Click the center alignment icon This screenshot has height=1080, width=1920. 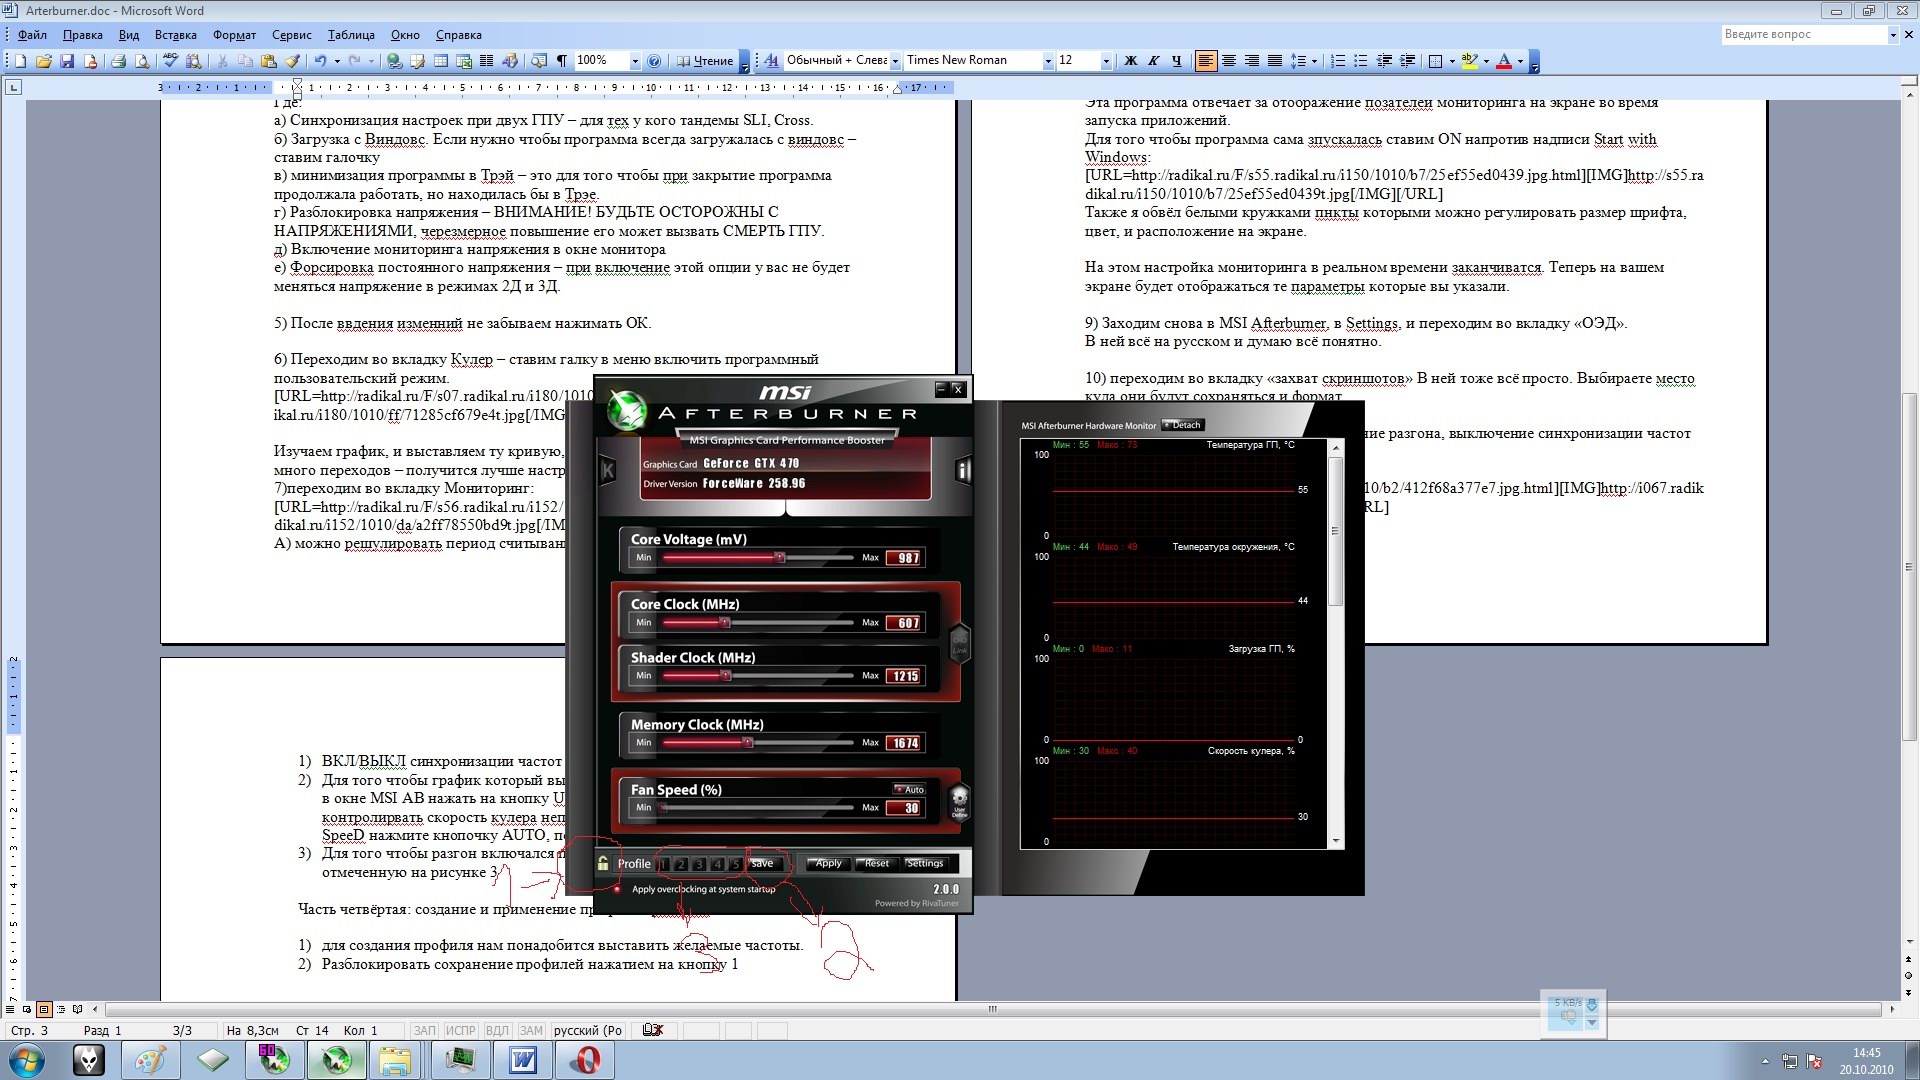1229,61
